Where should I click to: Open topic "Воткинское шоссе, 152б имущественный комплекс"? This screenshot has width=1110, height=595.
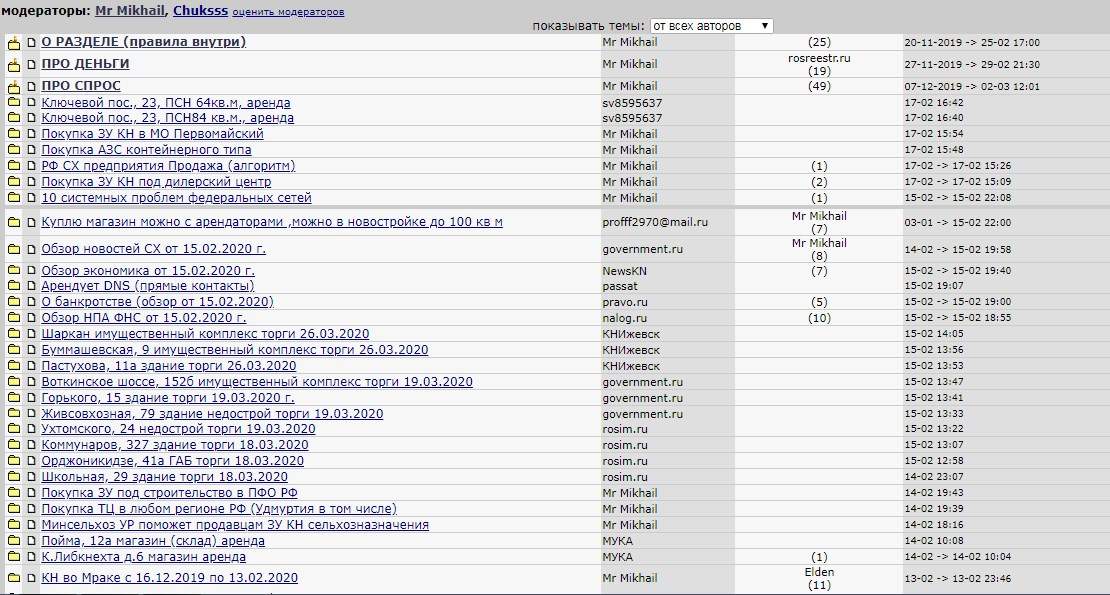(257, 381)
